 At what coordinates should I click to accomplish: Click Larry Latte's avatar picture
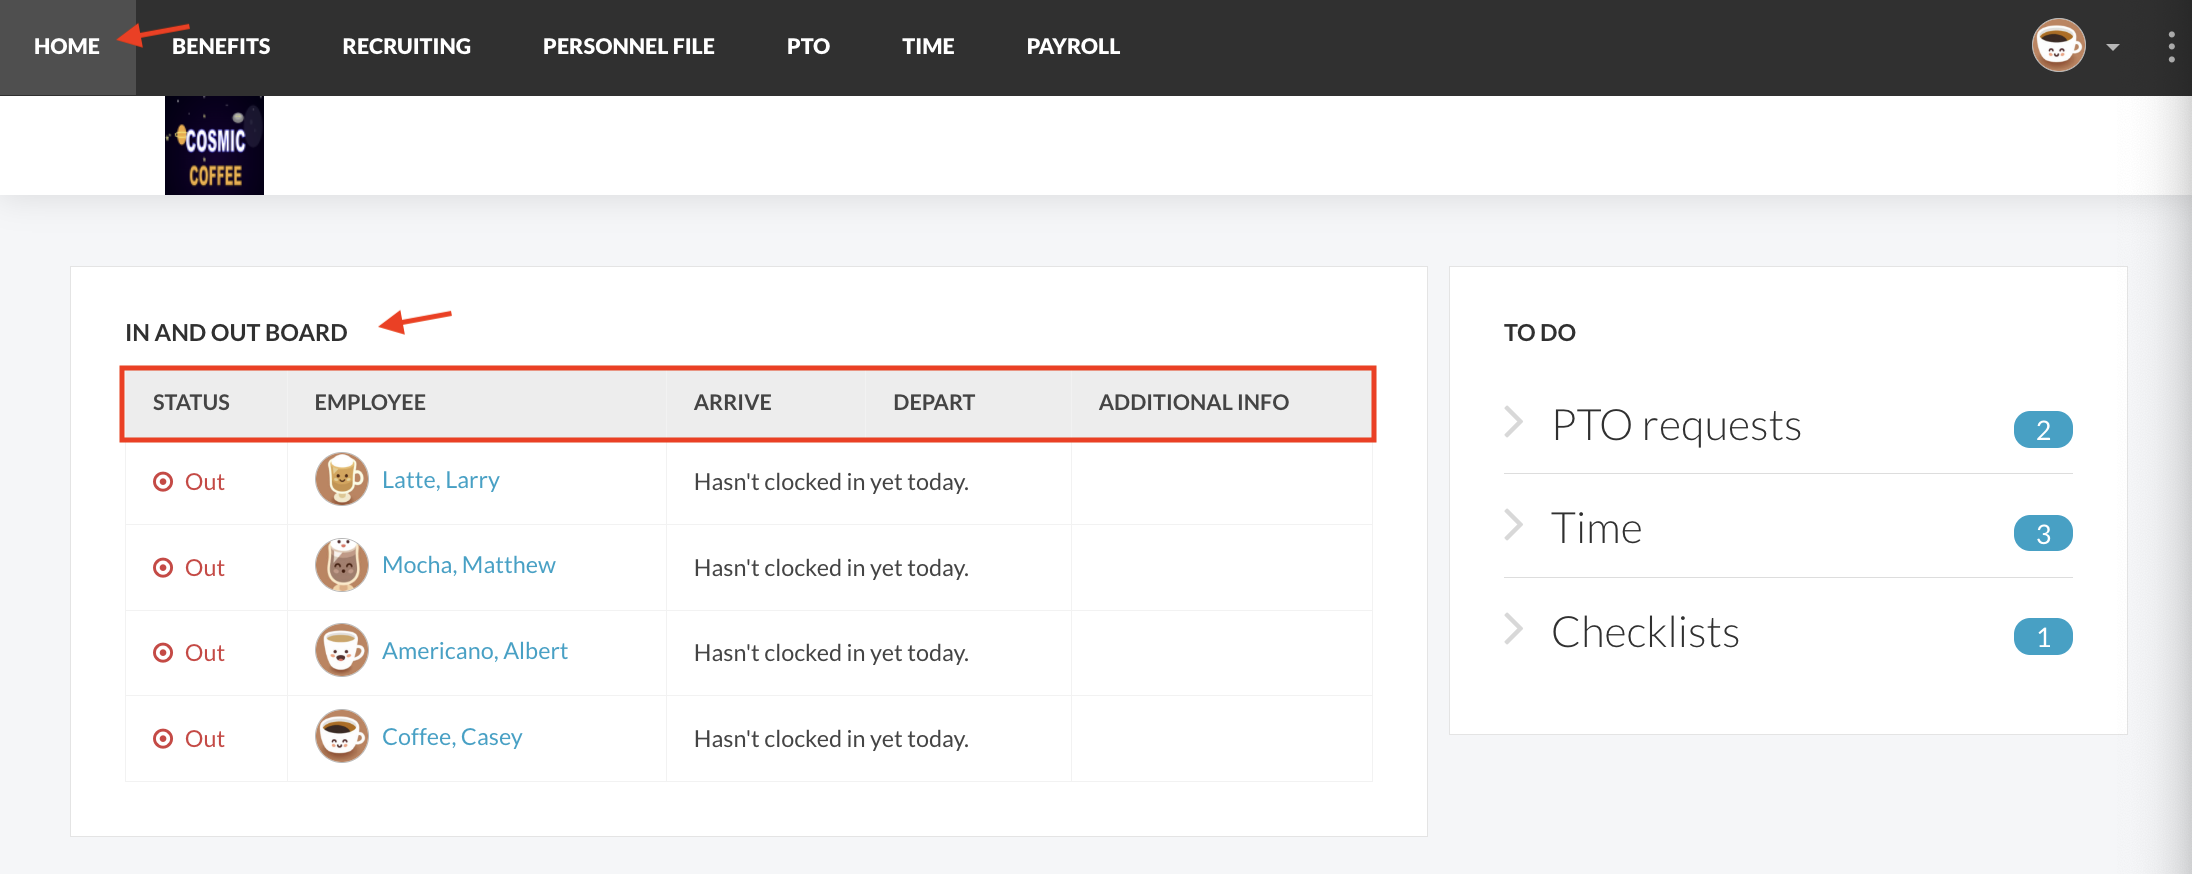click(342, 479)
